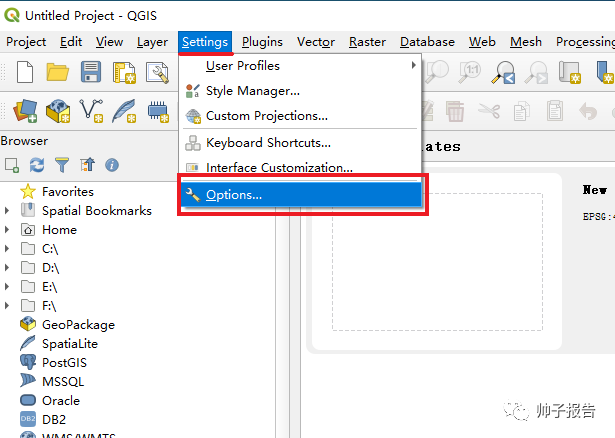Open the Project menu
The image size is (615, 438).
[26, 42]
